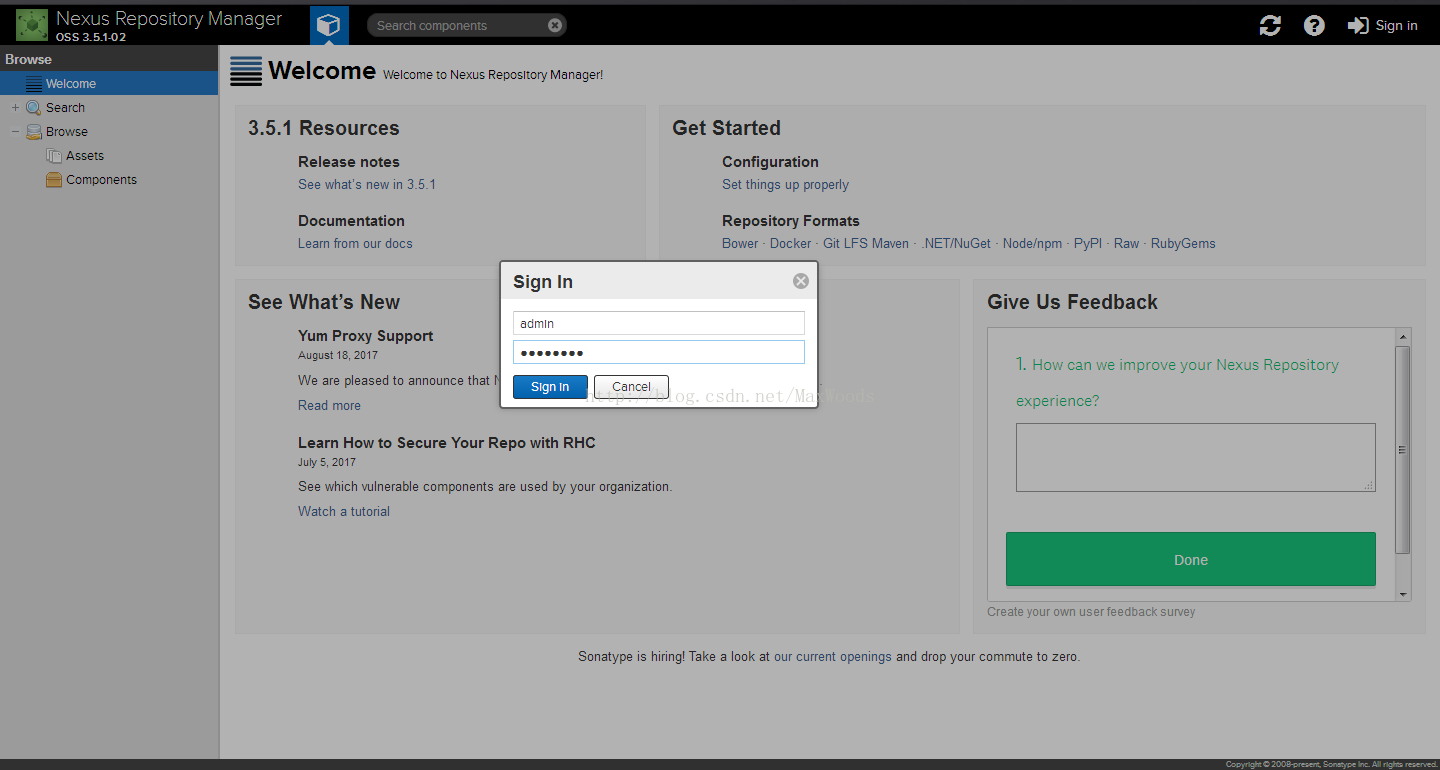Open the PyPI format link
1440x770 pixels.
[x=1088, y=244]
